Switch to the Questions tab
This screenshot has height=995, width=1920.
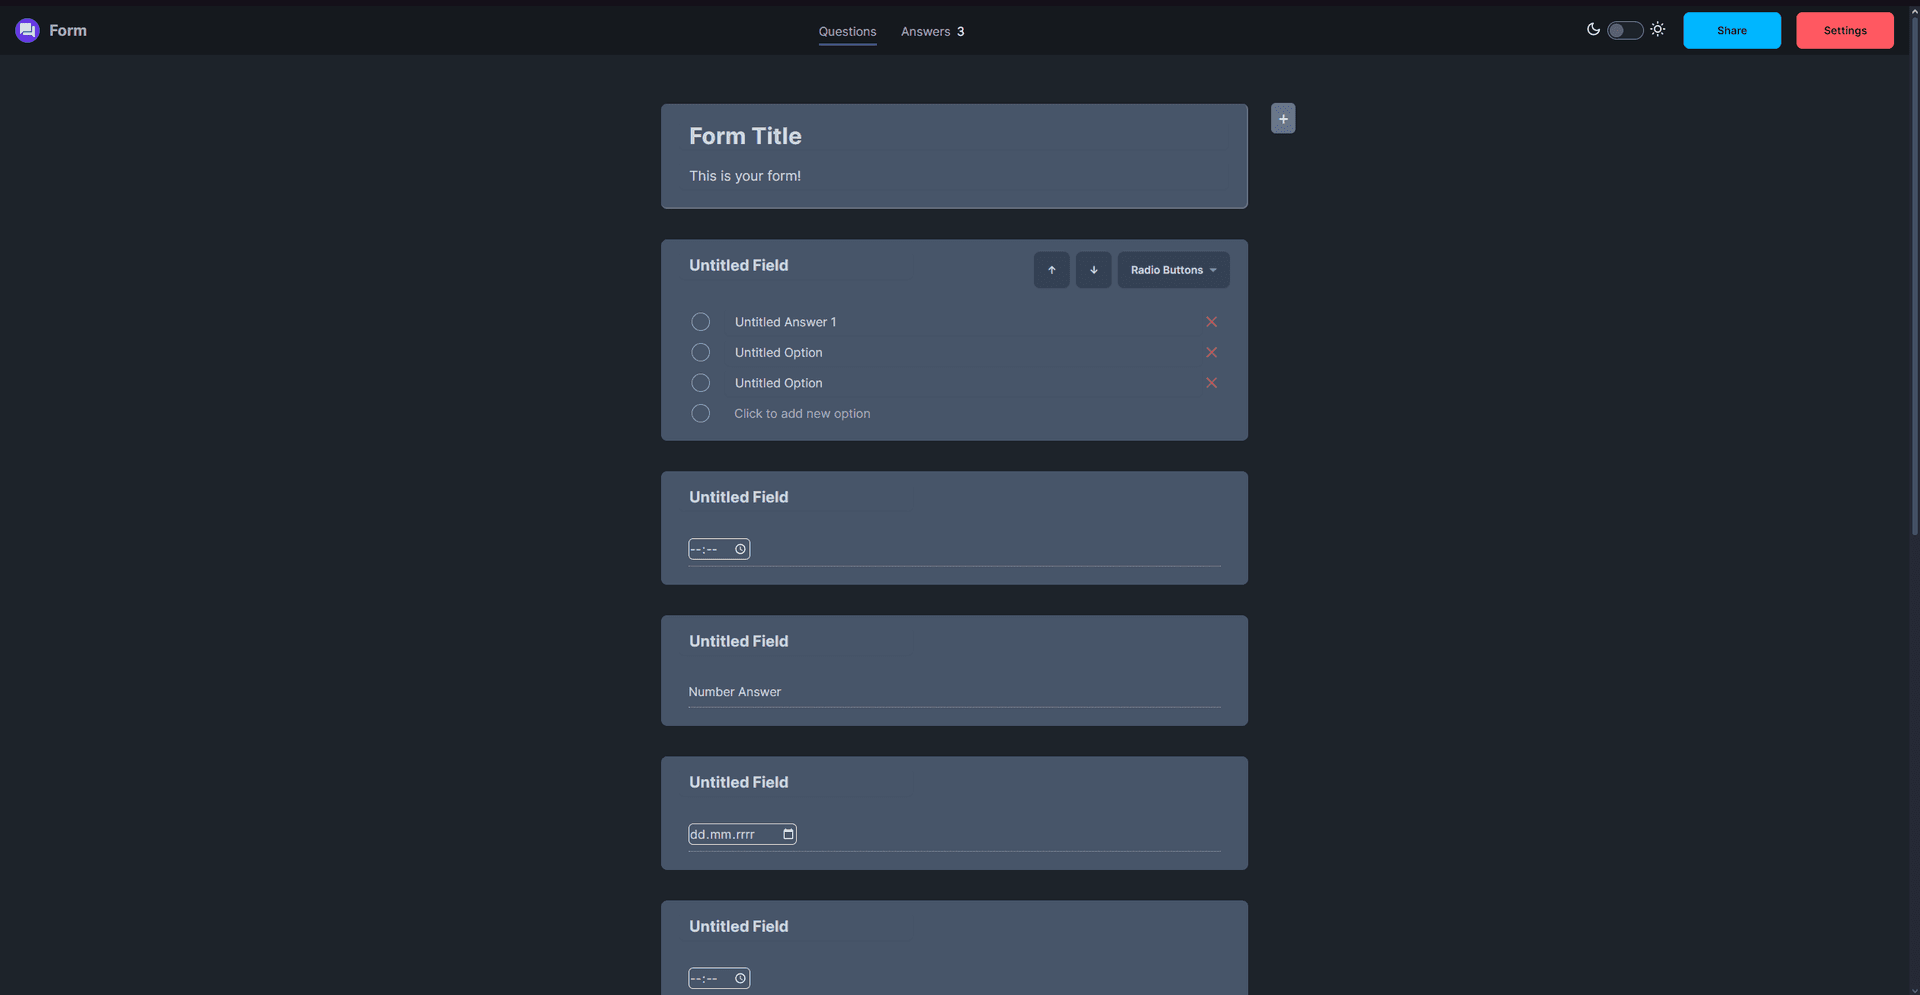[x=847, y=31]
